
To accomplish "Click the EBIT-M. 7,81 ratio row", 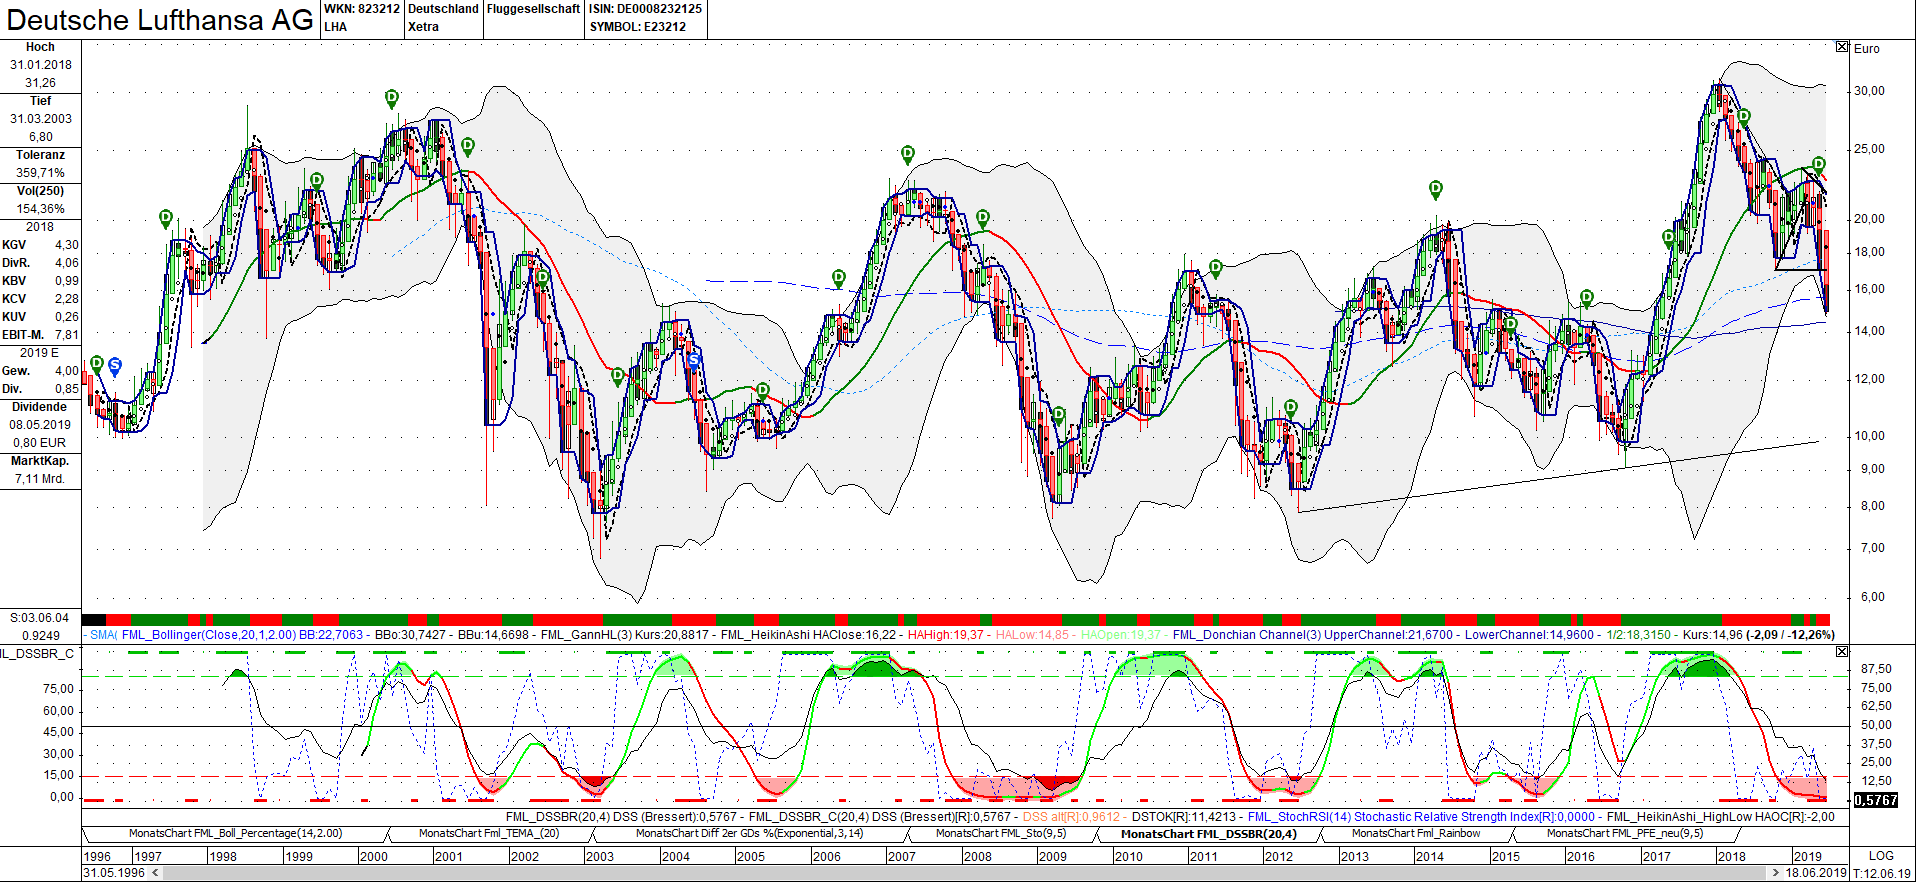I will 40,335.
